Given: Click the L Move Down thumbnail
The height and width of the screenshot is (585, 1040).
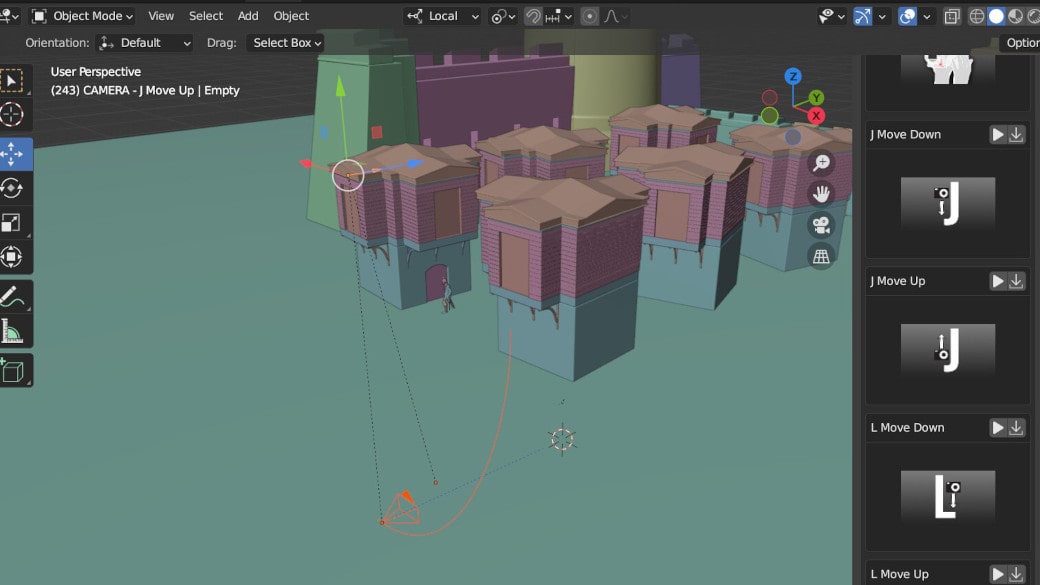Looking at the screenshot, I should point(947,496).
